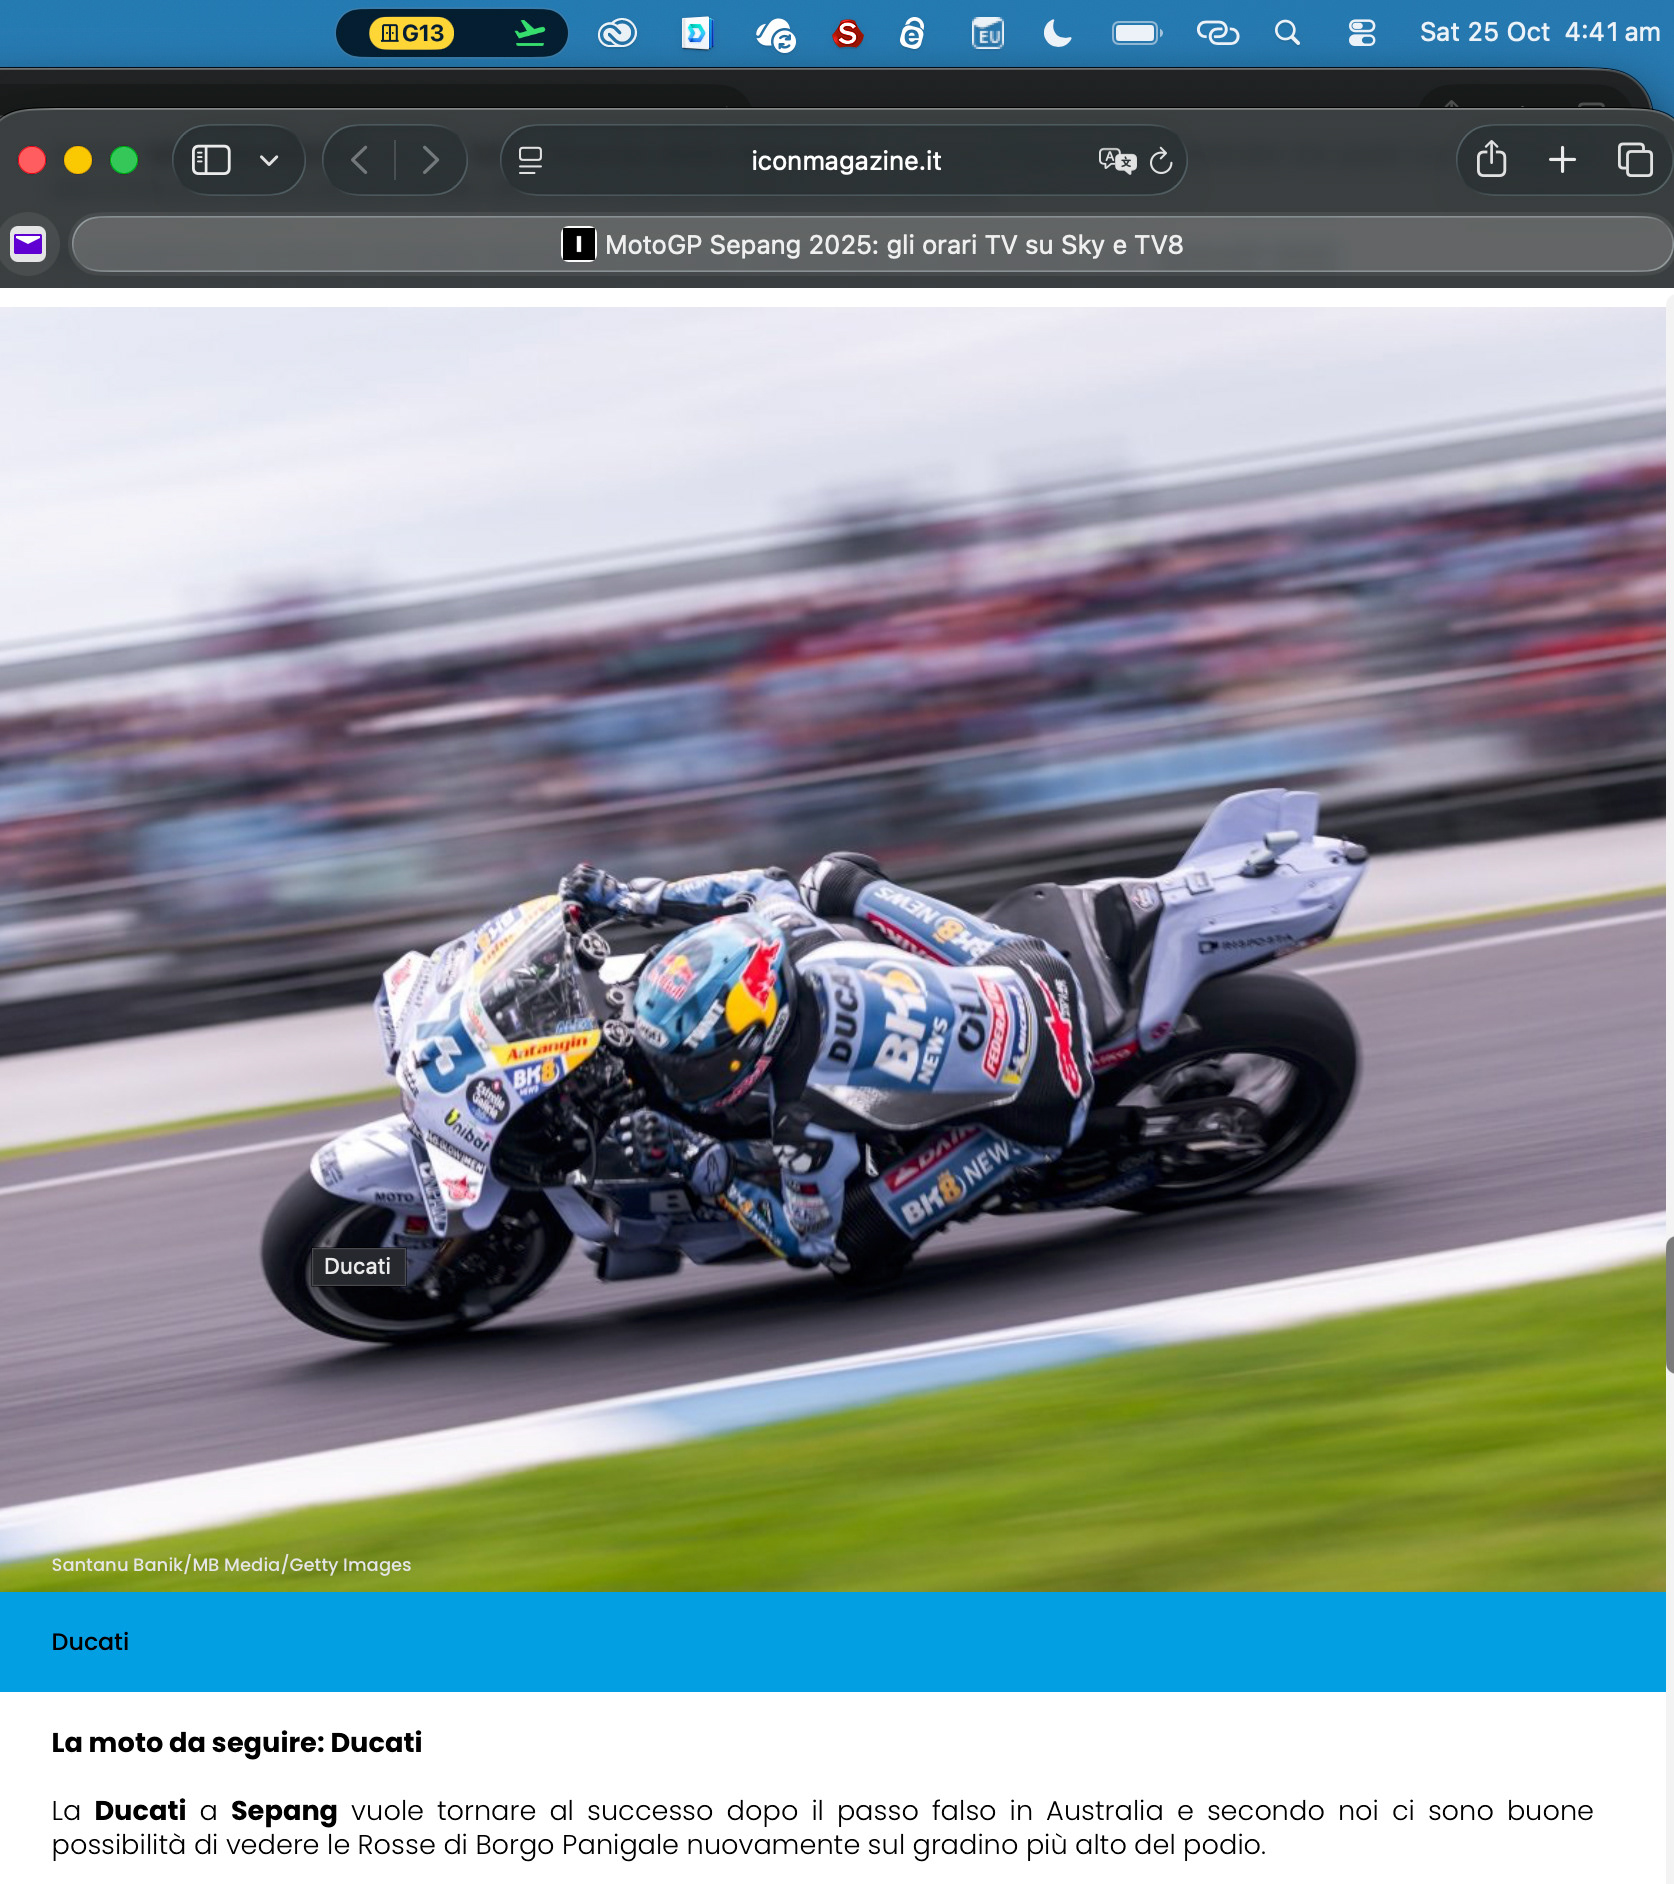Open the pinned purple mail tab
Screen dimensions: 1674x1884
tap(28, 244)
